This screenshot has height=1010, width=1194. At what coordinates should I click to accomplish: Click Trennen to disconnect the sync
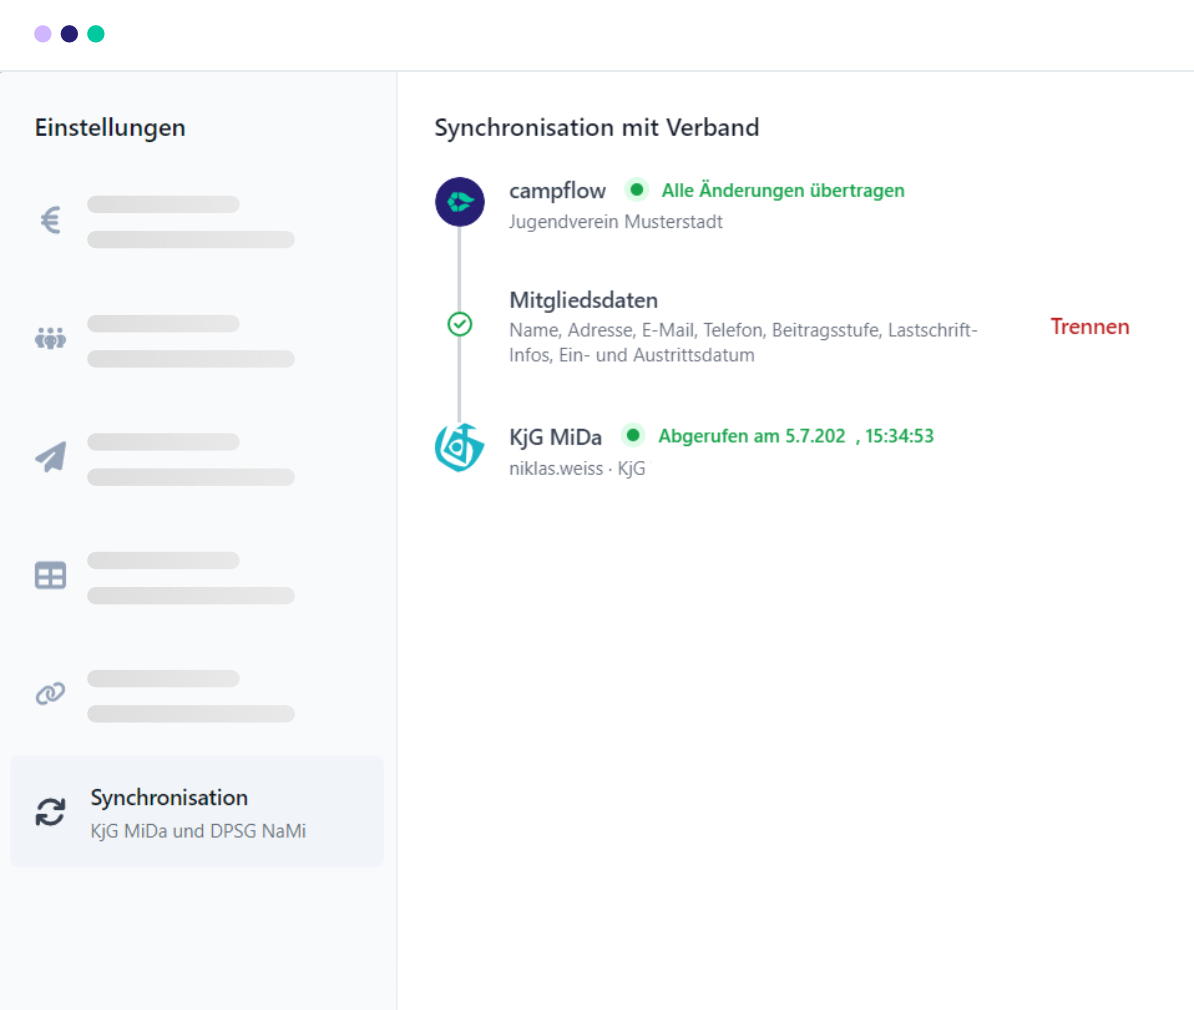pos(1089,326)
